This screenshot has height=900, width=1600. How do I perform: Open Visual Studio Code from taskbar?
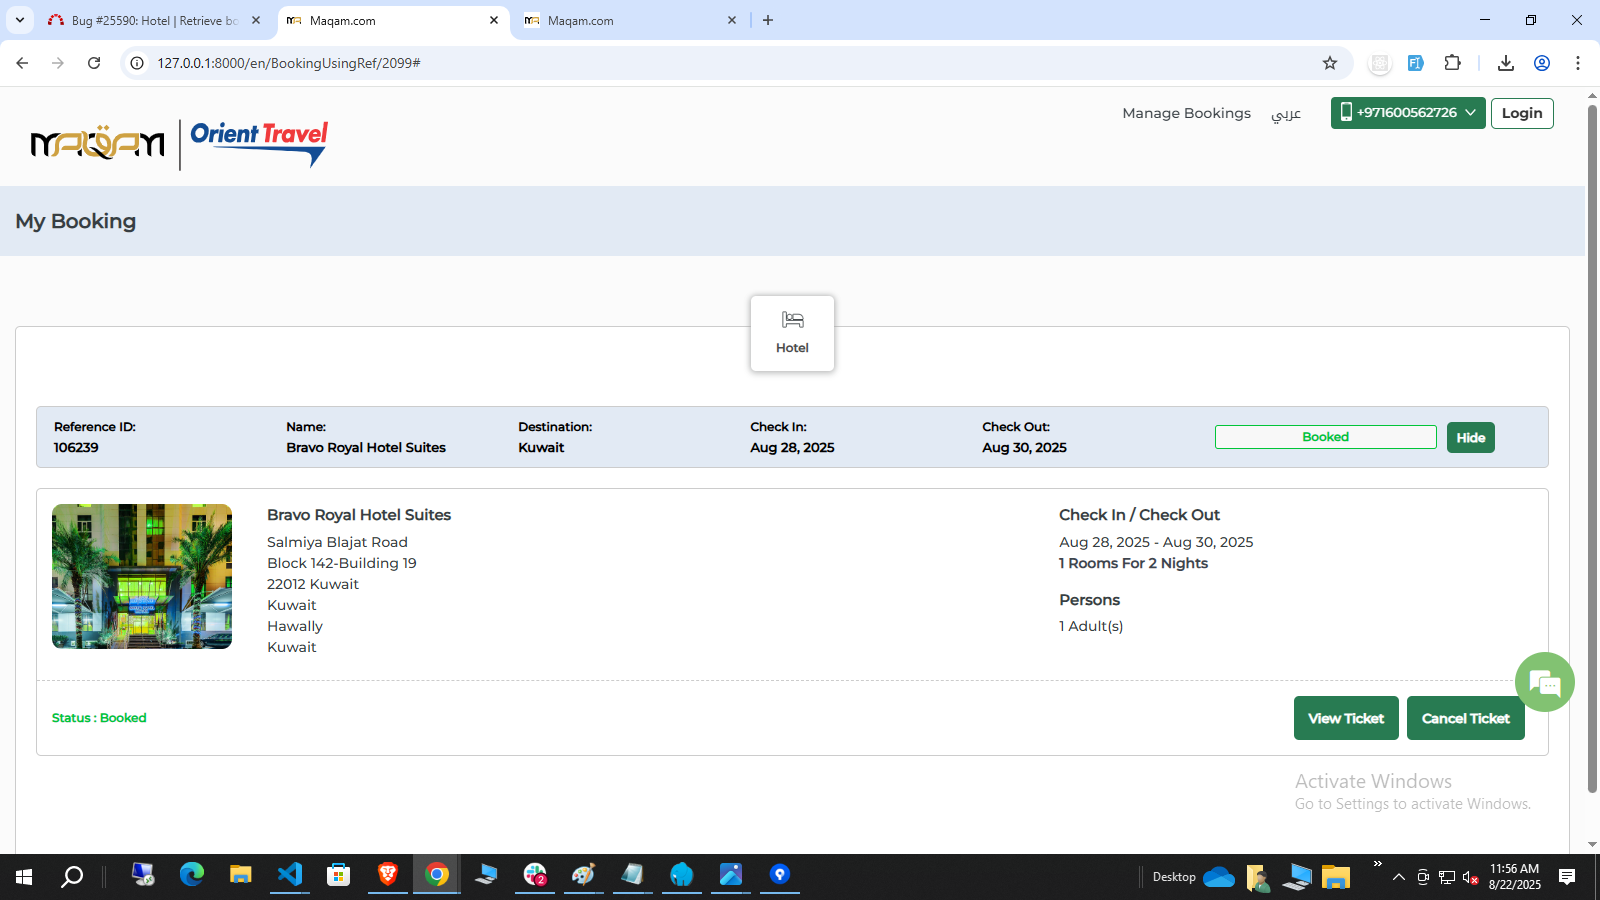[289, 875]
